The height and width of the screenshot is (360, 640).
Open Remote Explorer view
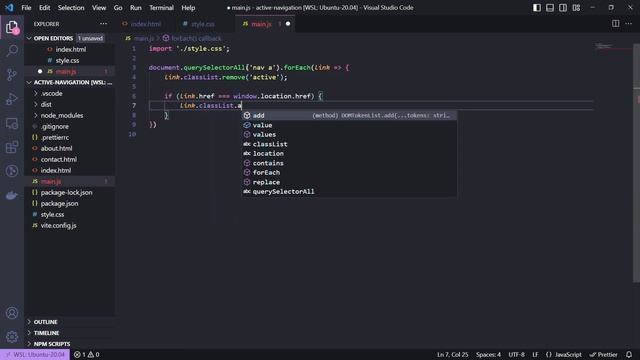coord(12,123)
